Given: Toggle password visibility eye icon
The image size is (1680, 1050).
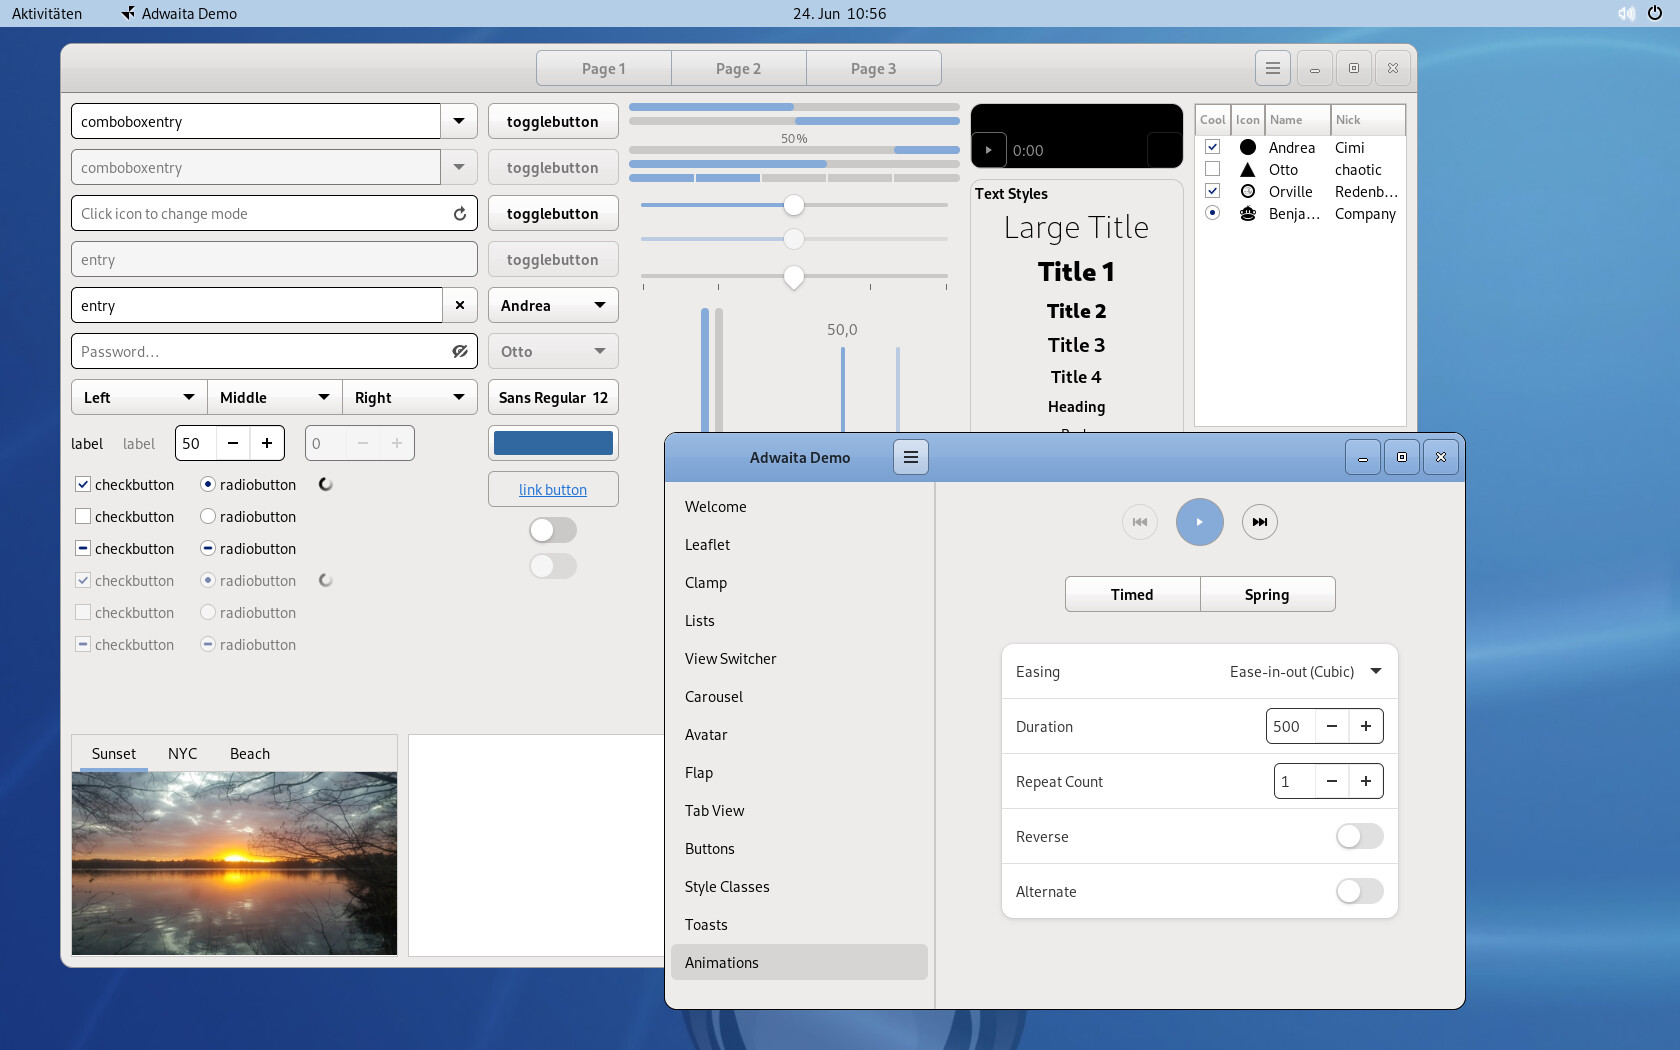Looking at the screenshot, I should tap(460, 352).
